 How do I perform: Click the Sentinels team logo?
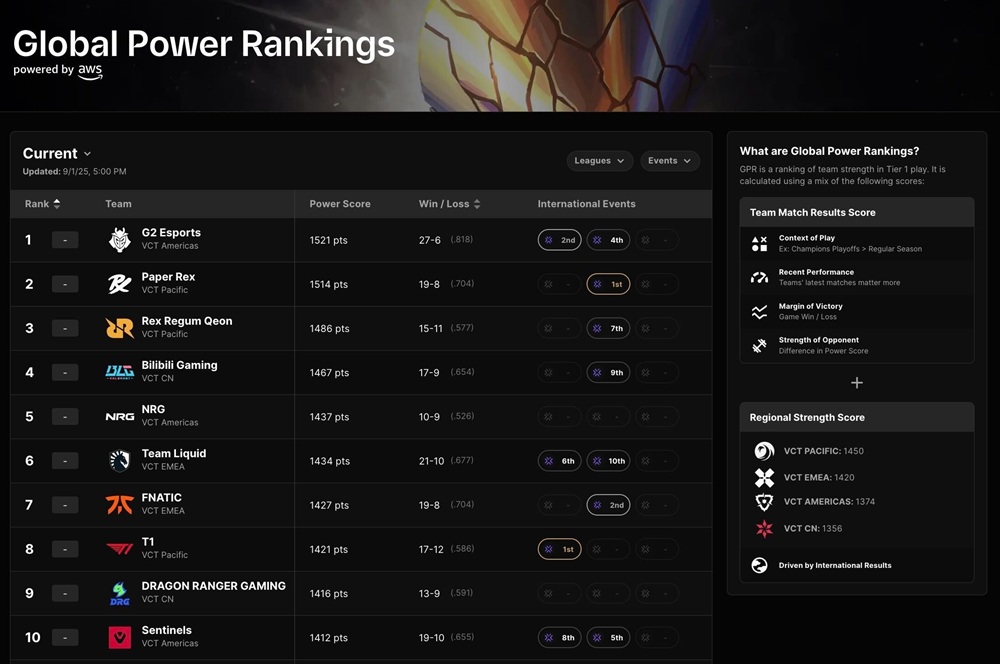coord(119,637)
